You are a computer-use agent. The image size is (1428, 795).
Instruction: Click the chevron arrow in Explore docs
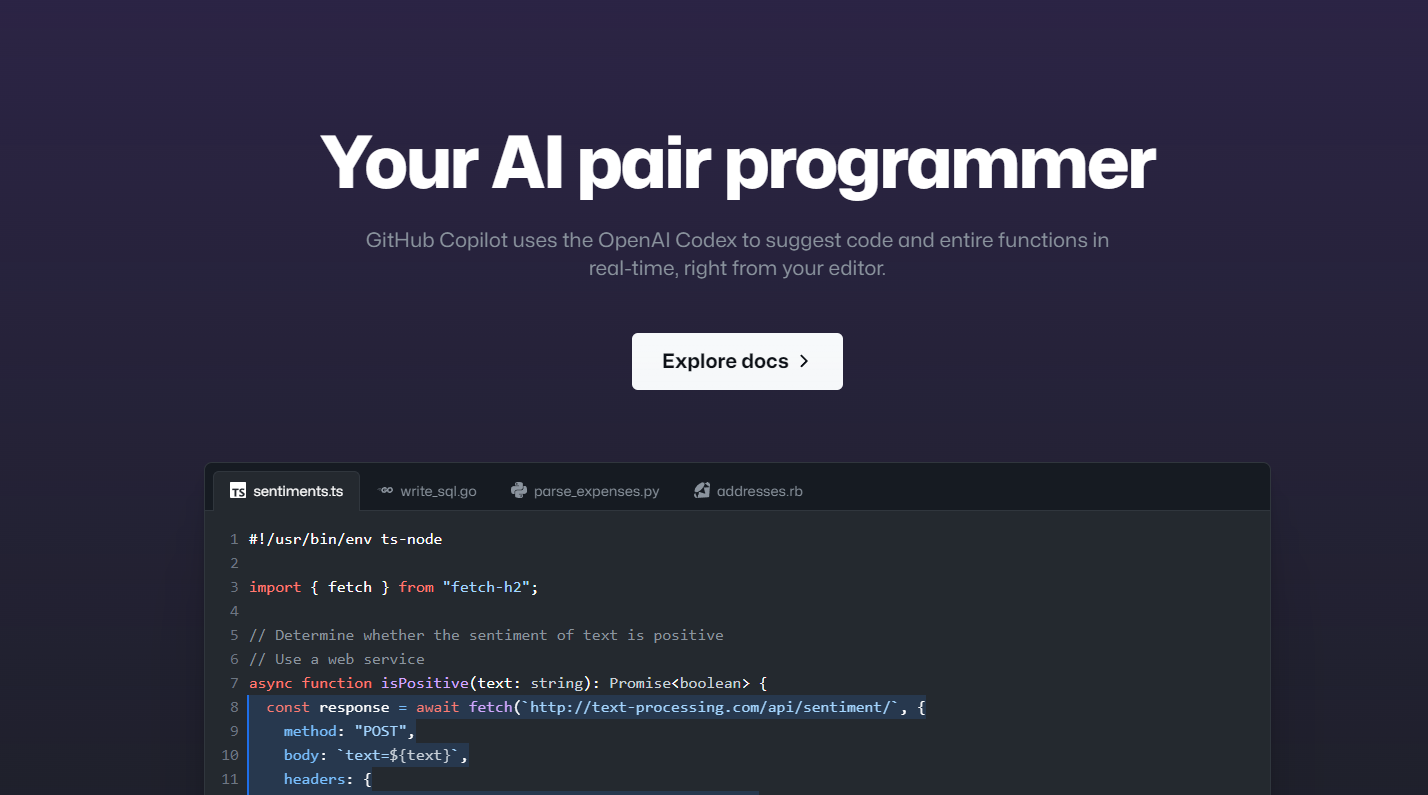click(x=804, y=361)
